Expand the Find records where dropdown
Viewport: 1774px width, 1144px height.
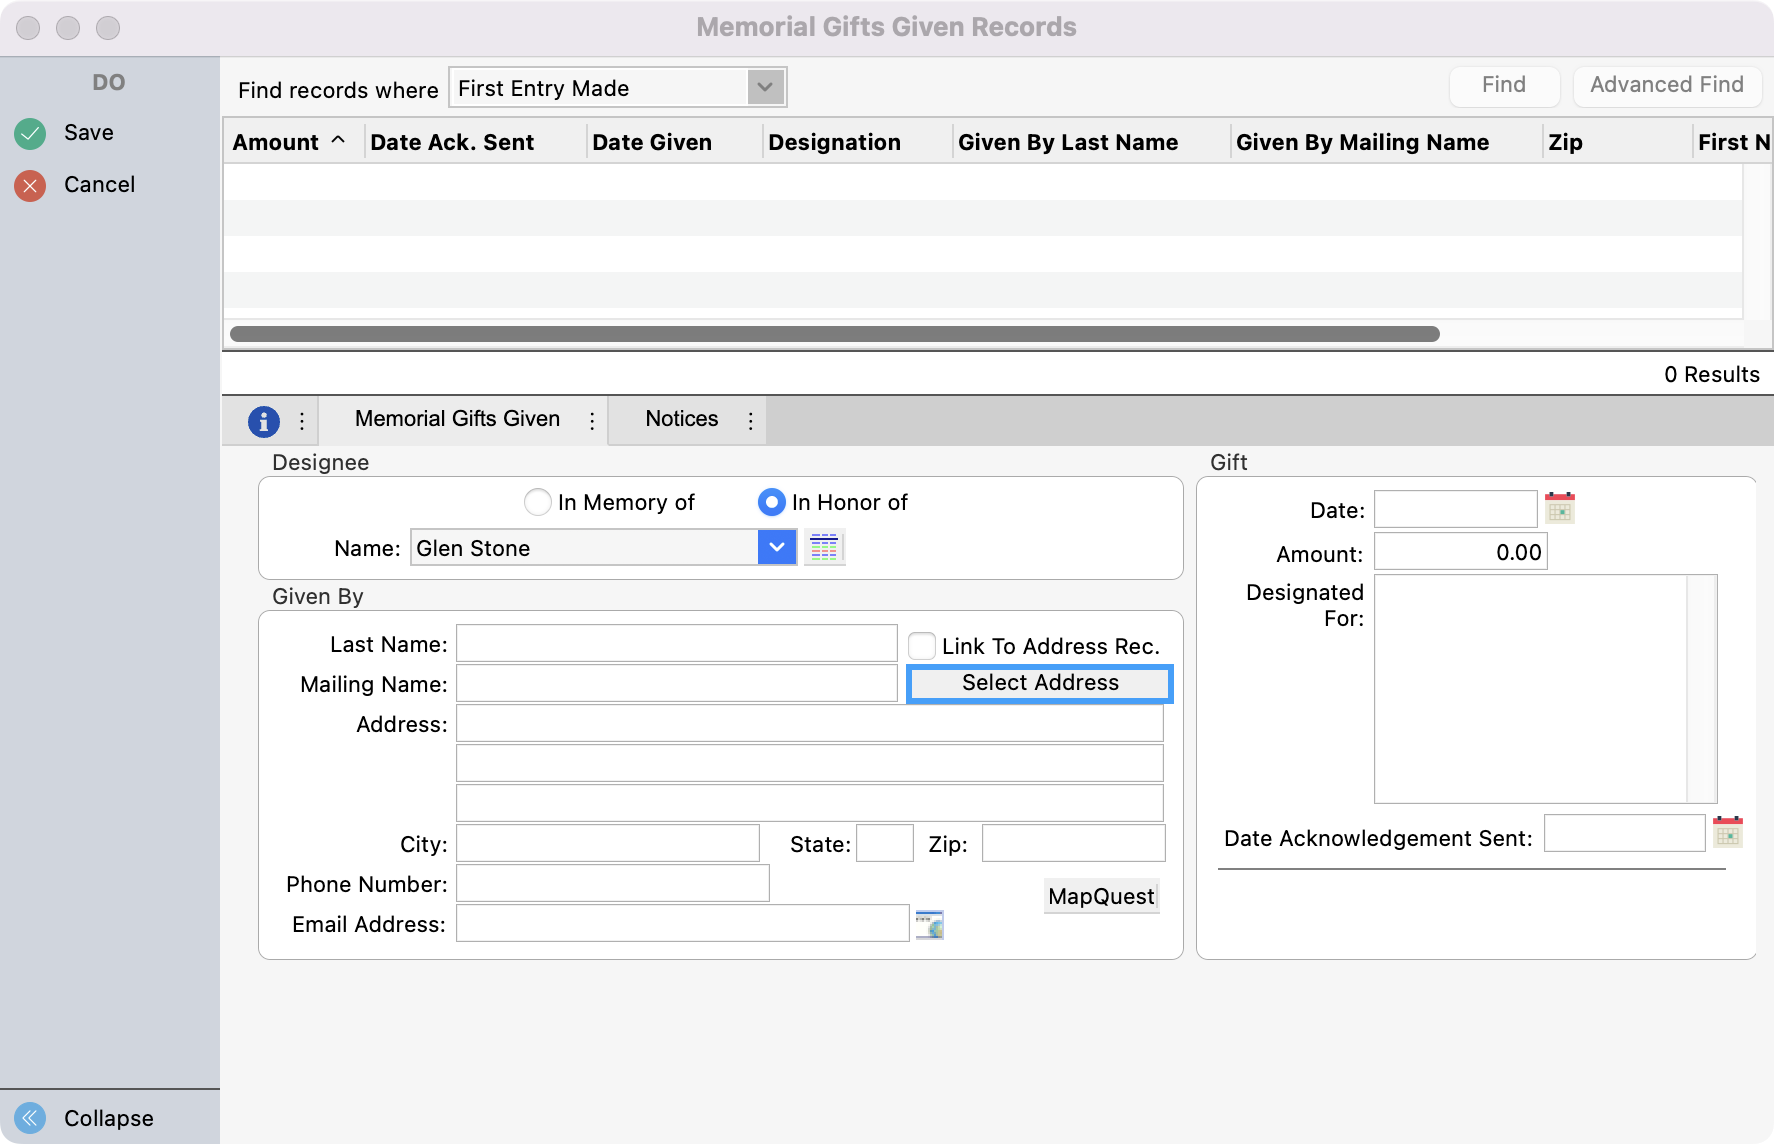[x=765, y=88]
